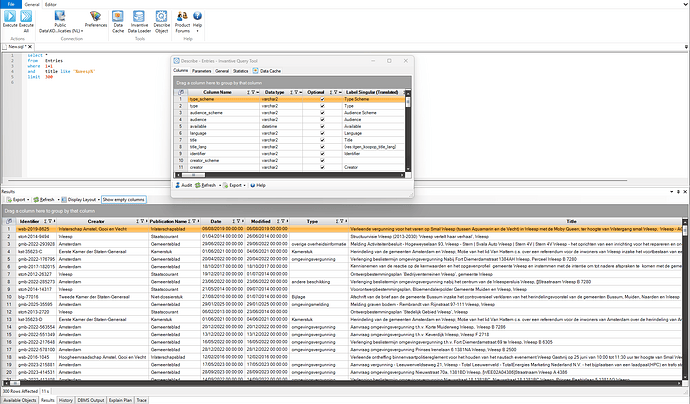
Task: Click the Results grid vertical scrollbar
Action: 685,301
